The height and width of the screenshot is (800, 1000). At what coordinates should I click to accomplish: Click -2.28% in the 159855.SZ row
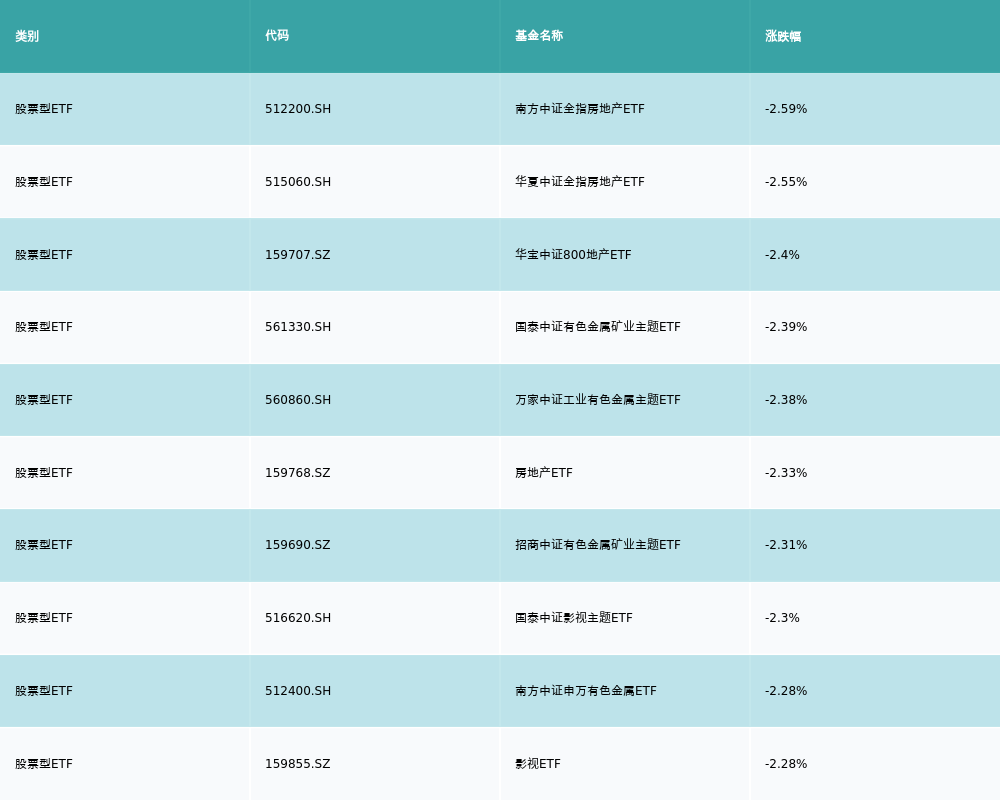(x=786, y=764)
